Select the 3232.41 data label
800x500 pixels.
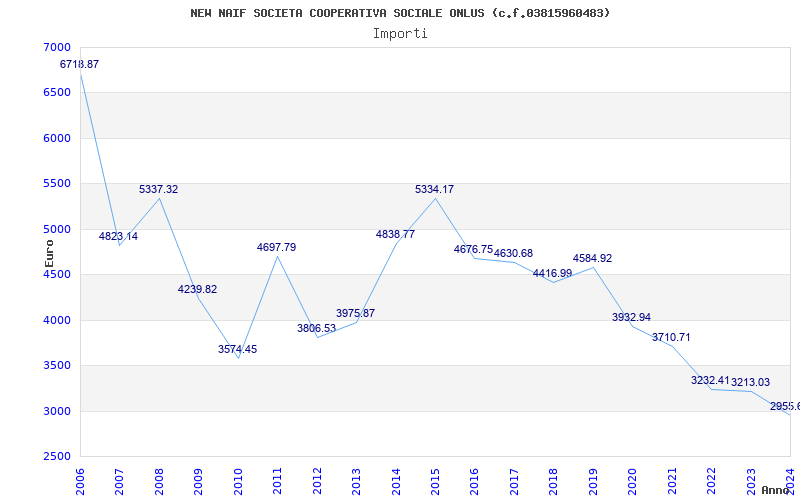coord(711,380)
